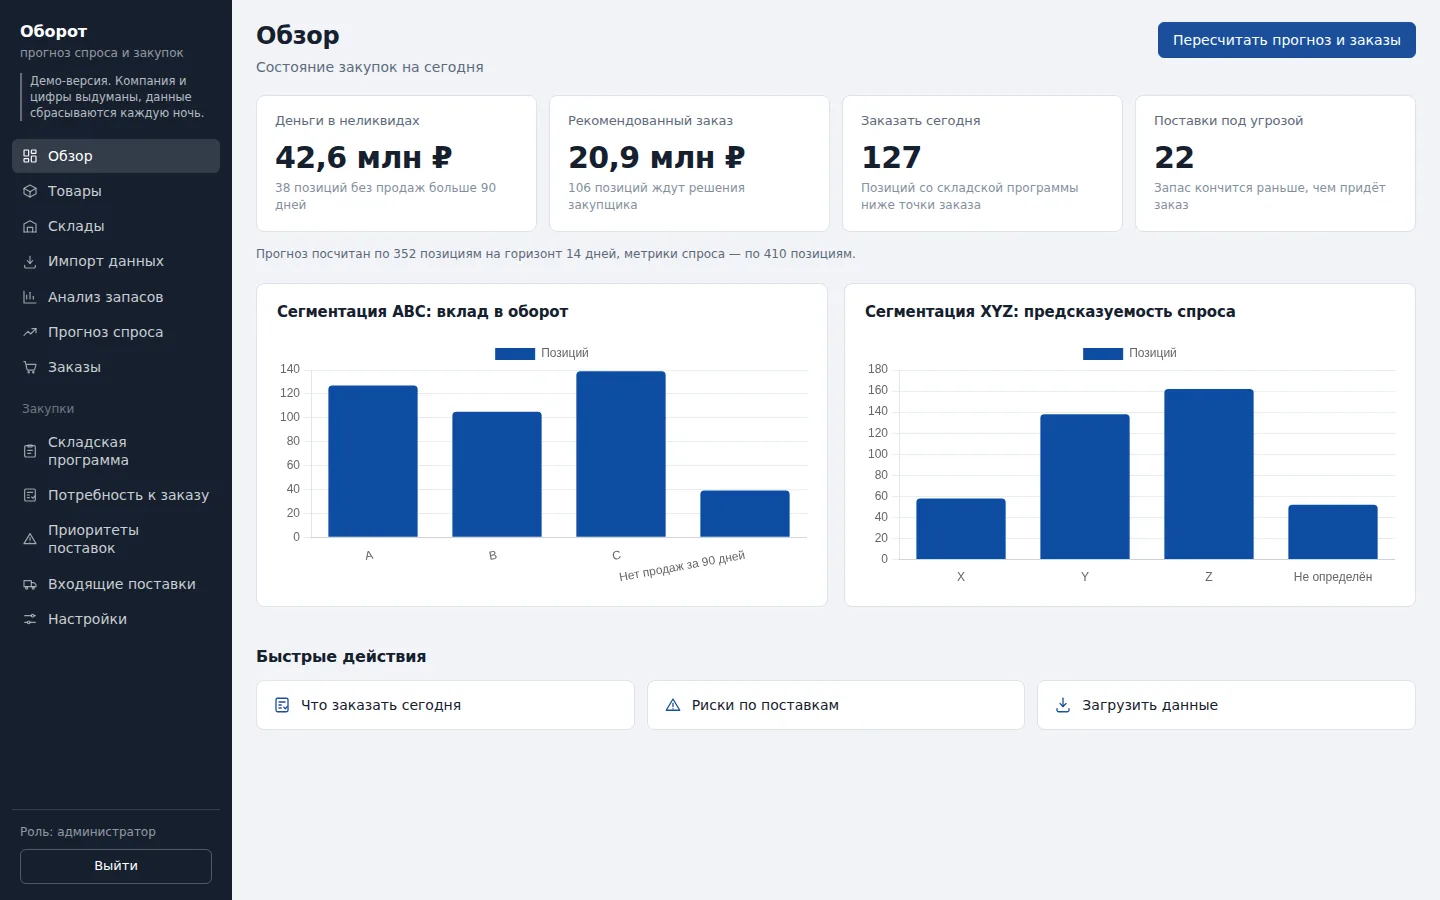Navigate to Прогноз спроса
Screen dimensions: 1440x900
pos(116,332)
